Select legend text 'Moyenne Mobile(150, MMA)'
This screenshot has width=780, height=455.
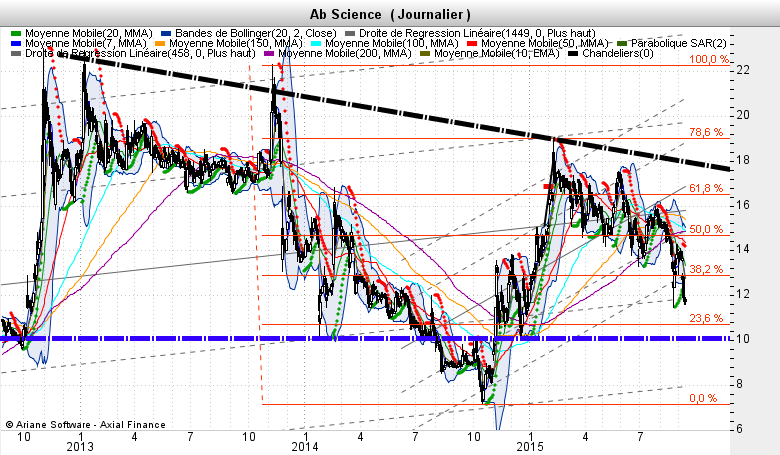tap(236, 43)
